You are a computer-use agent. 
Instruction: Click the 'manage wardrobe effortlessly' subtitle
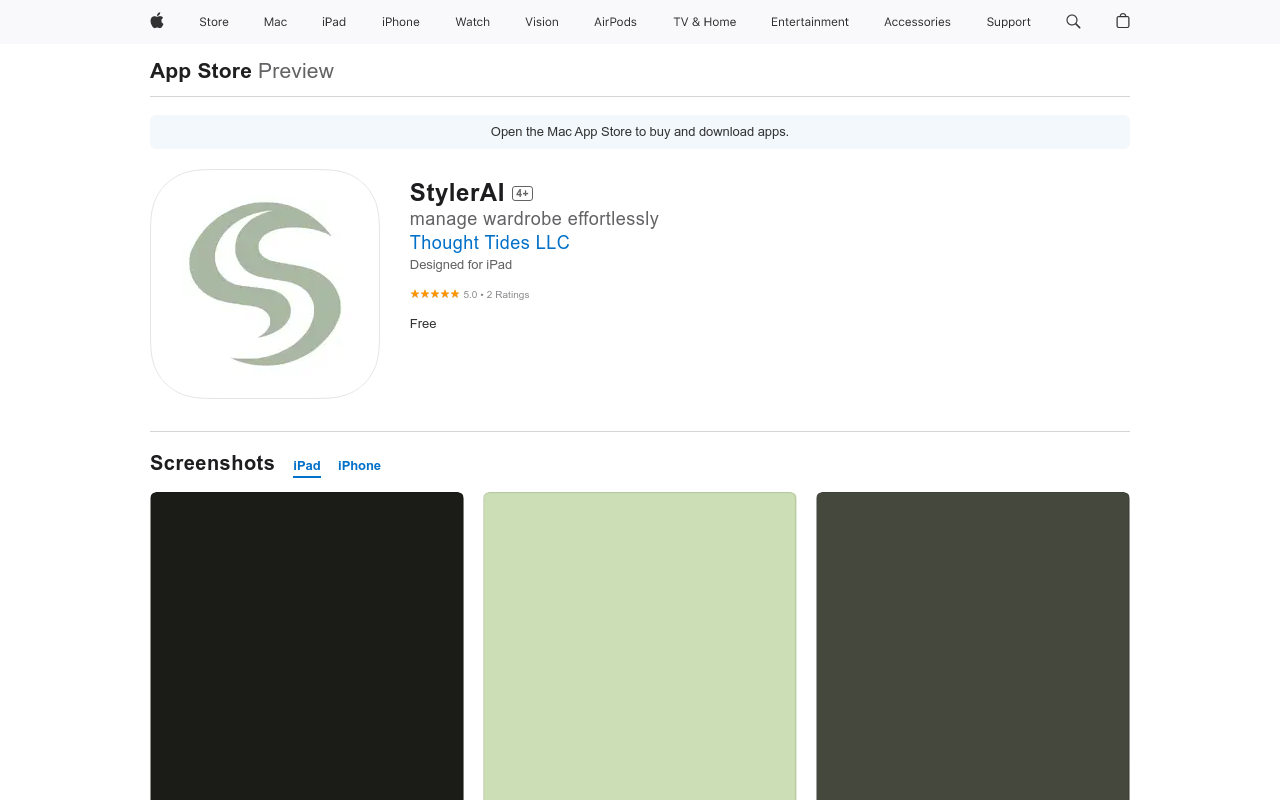[534, 219]
